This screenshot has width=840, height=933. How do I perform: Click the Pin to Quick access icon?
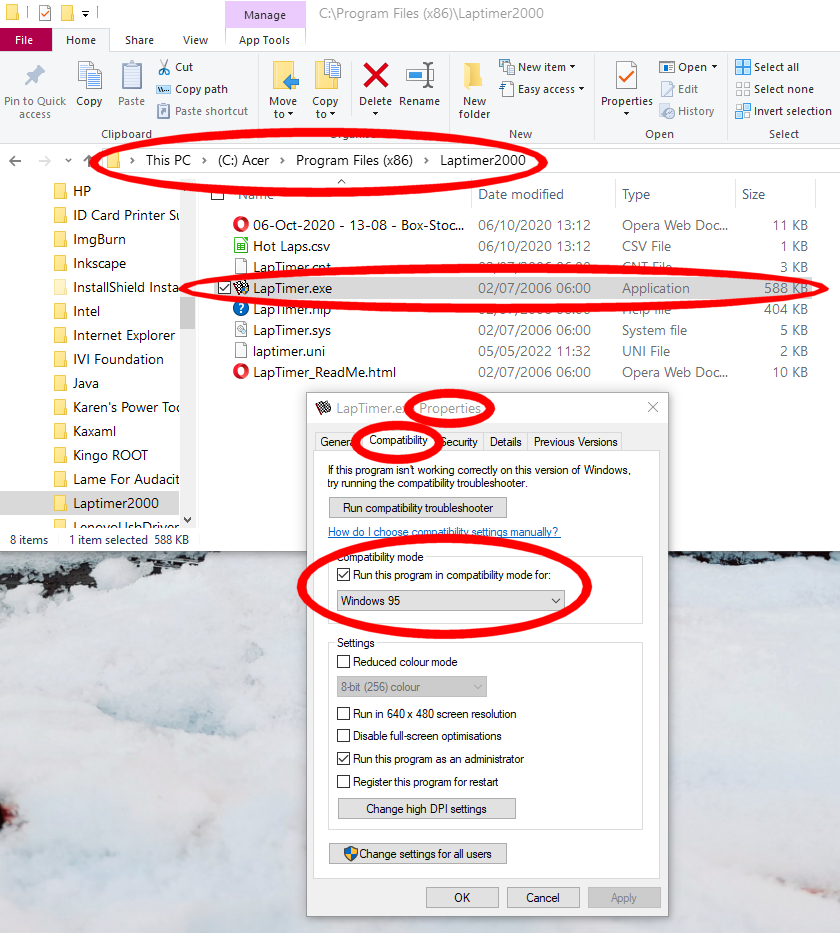(x=35, y=77)
